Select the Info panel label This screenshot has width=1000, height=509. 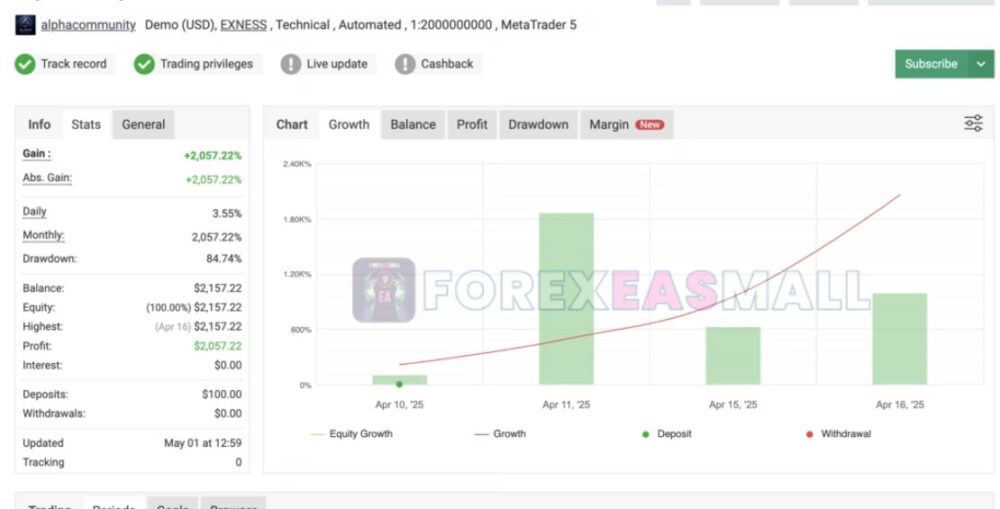(x=39, y=124)
